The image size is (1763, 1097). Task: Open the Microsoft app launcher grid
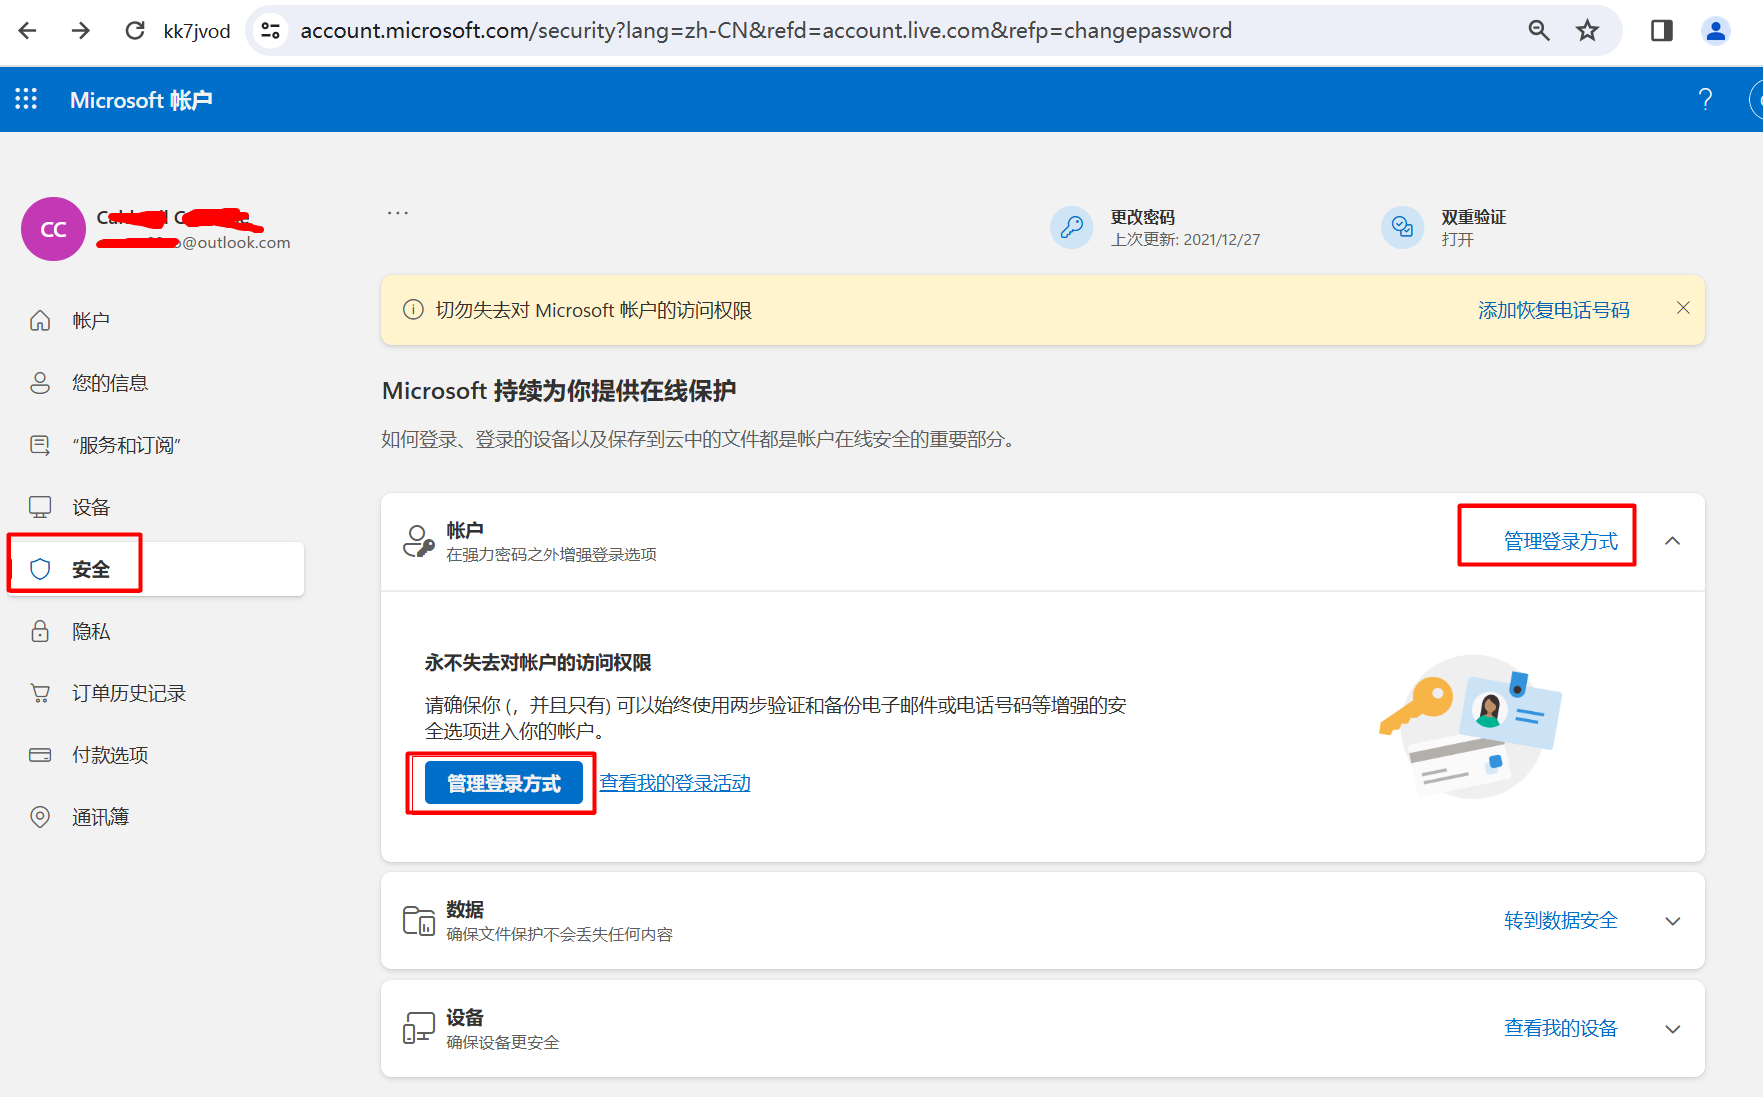(26, 99)
